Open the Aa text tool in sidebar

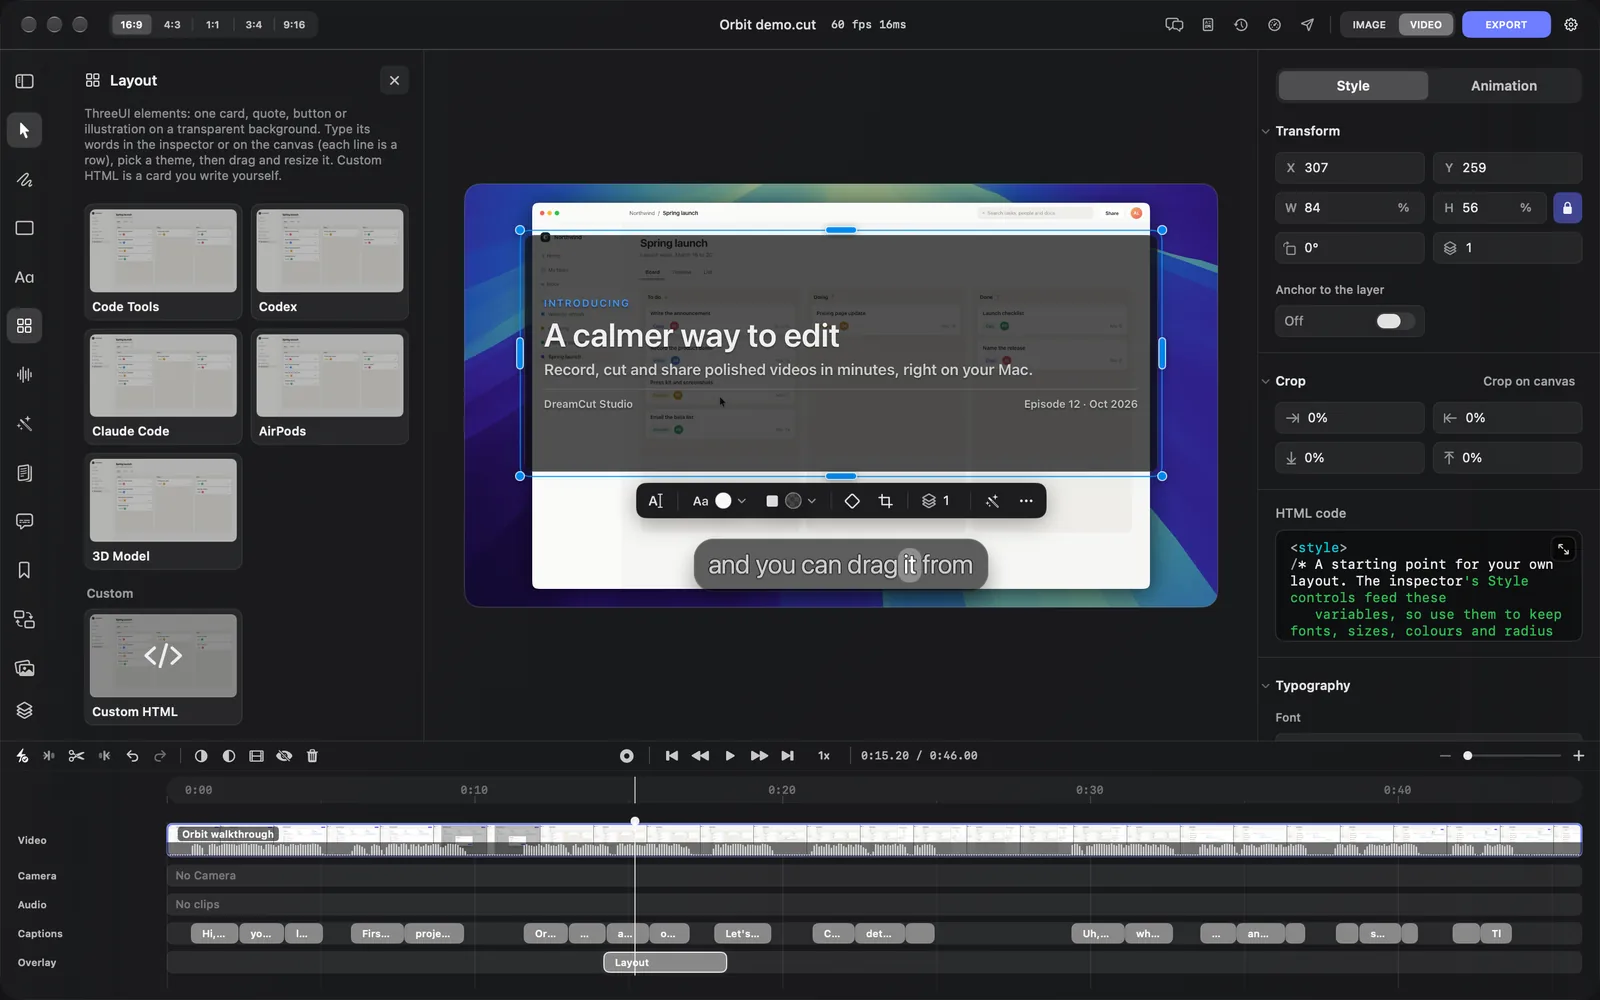pos(24,277)
